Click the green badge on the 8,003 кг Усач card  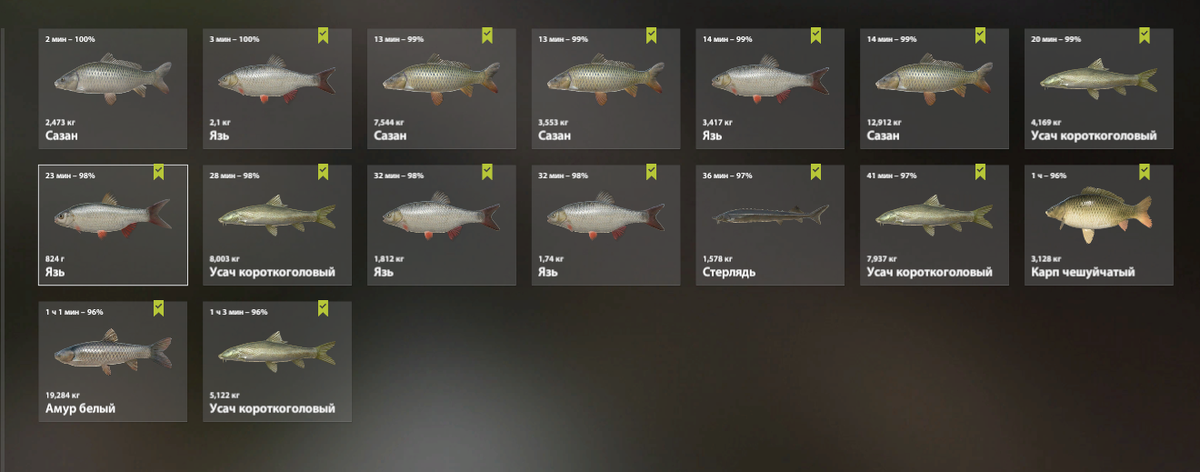[x=323, y=173]
